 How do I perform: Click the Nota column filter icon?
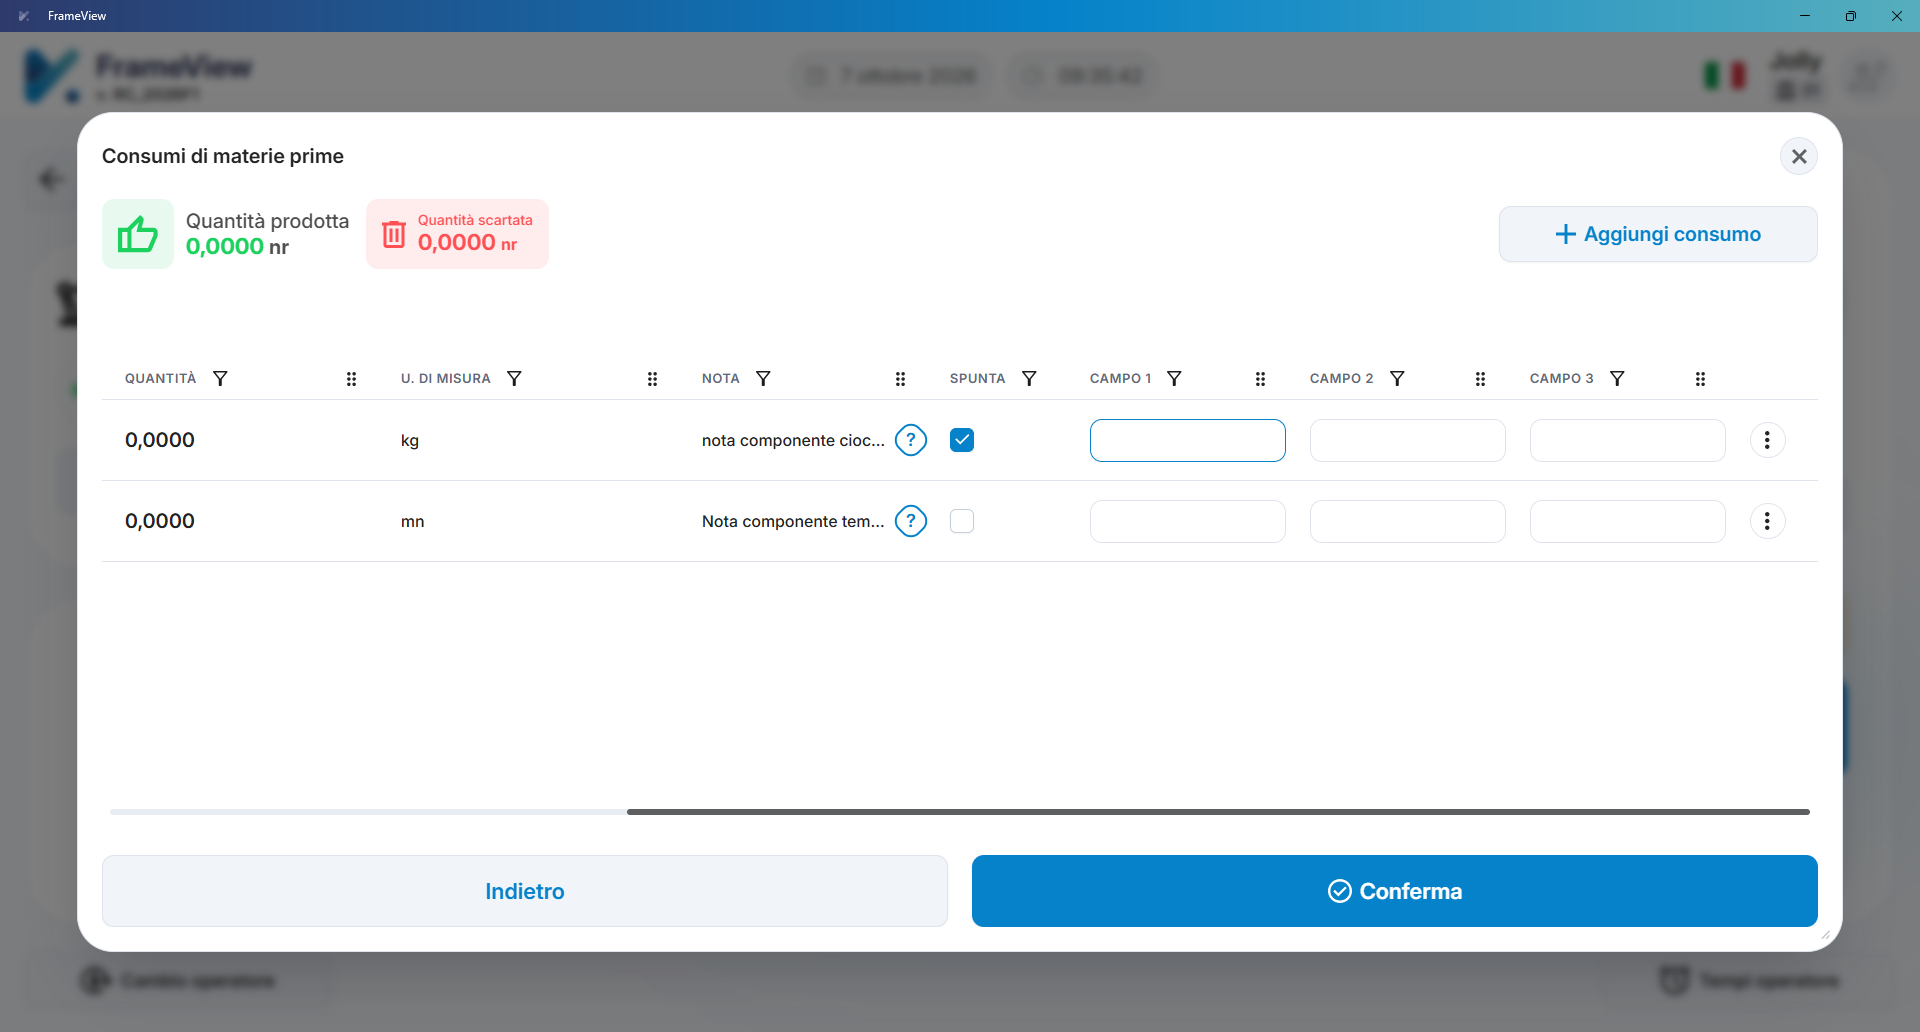pos(763,379)
